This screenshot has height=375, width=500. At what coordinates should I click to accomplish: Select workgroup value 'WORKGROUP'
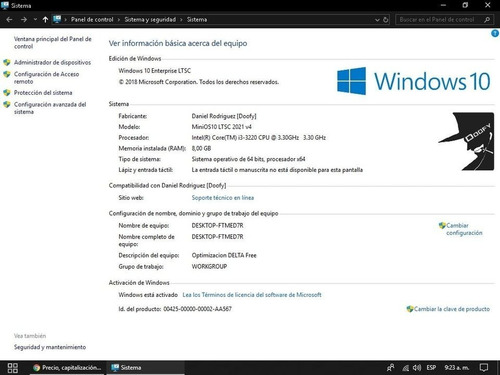(x=209, y=266)
